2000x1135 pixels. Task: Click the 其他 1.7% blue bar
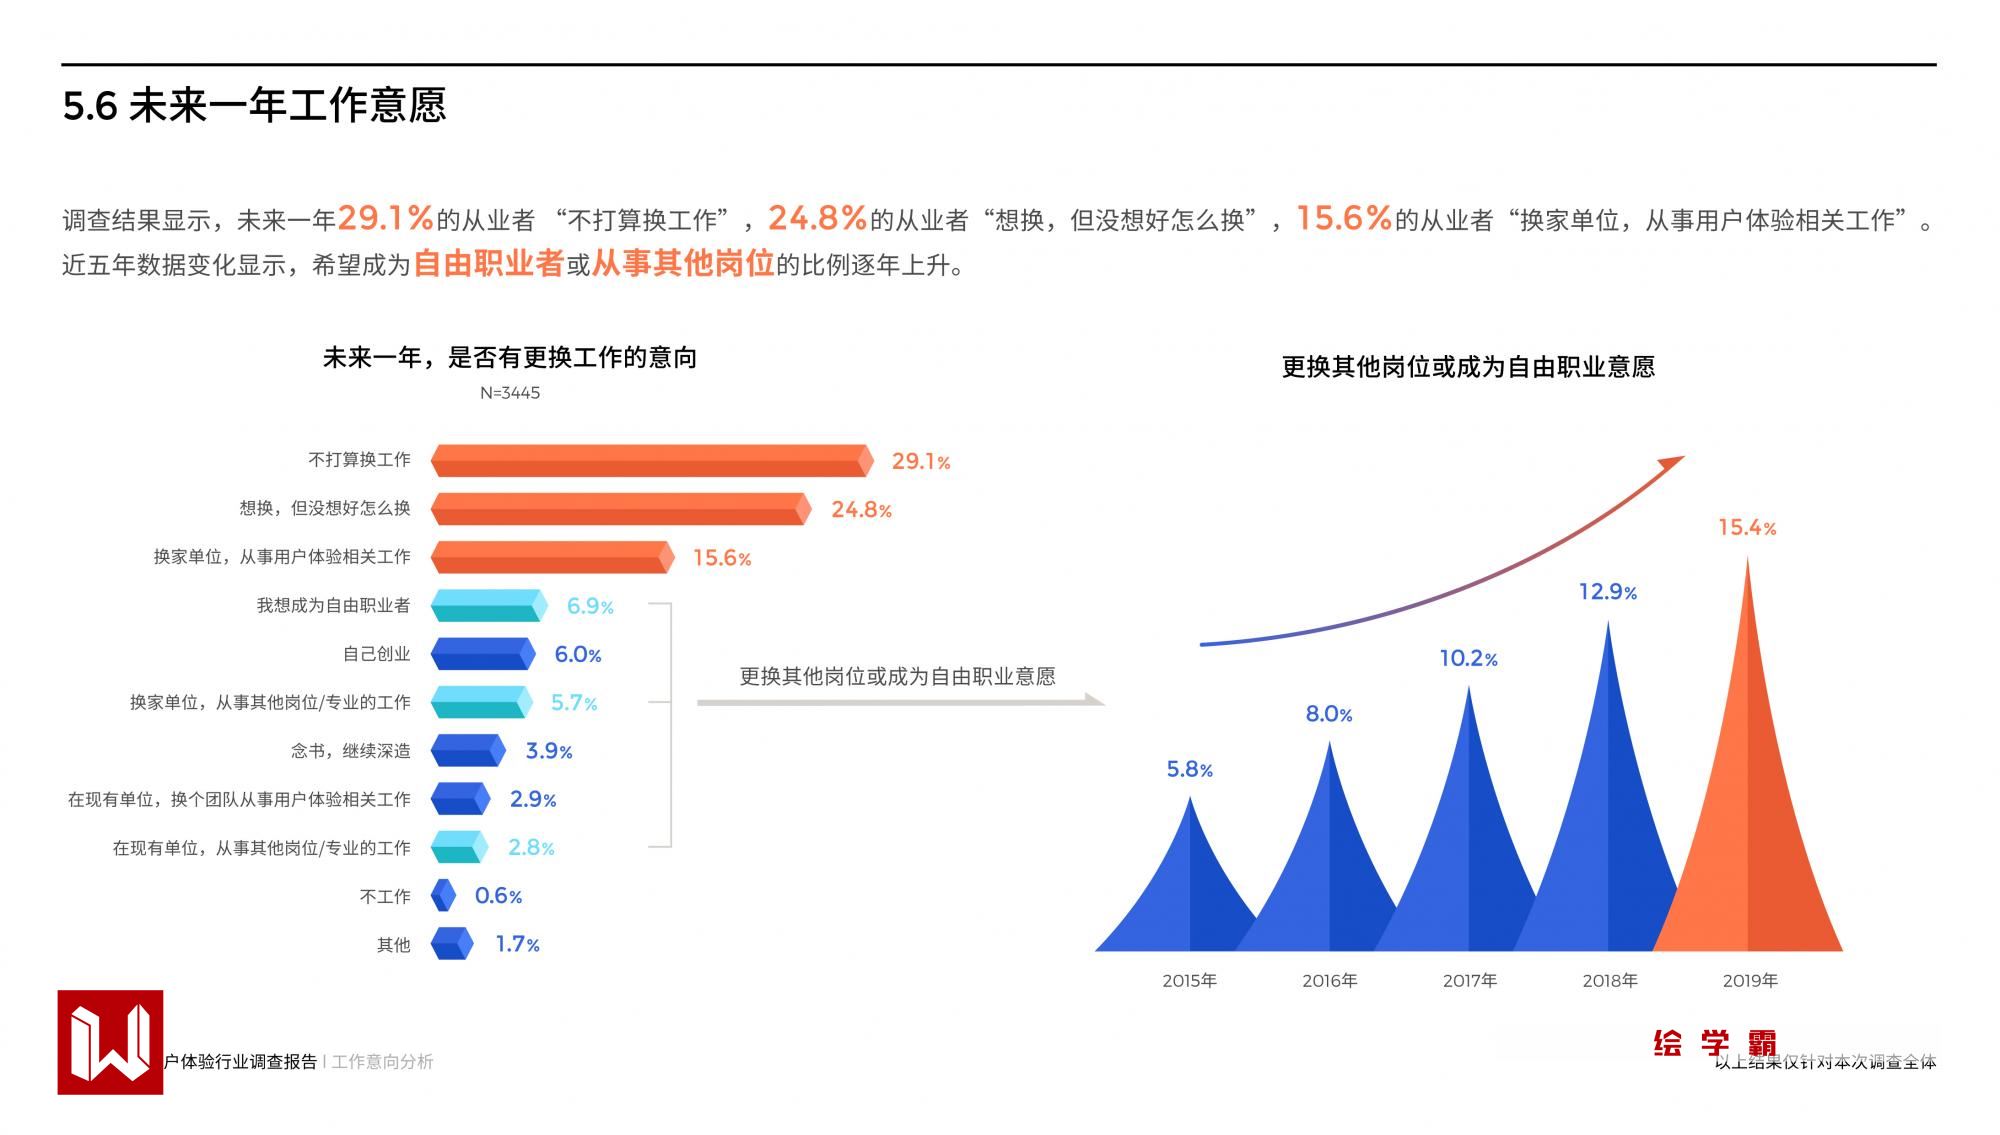tap(451, 944)
